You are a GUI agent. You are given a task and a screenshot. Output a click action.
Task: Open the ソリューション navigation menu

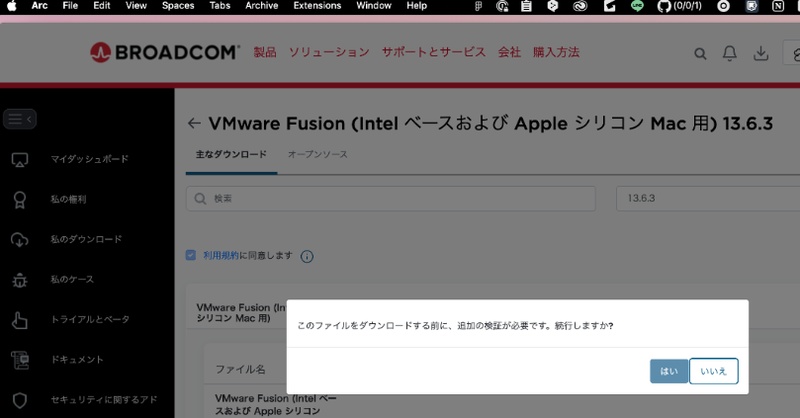coord(329,52)
